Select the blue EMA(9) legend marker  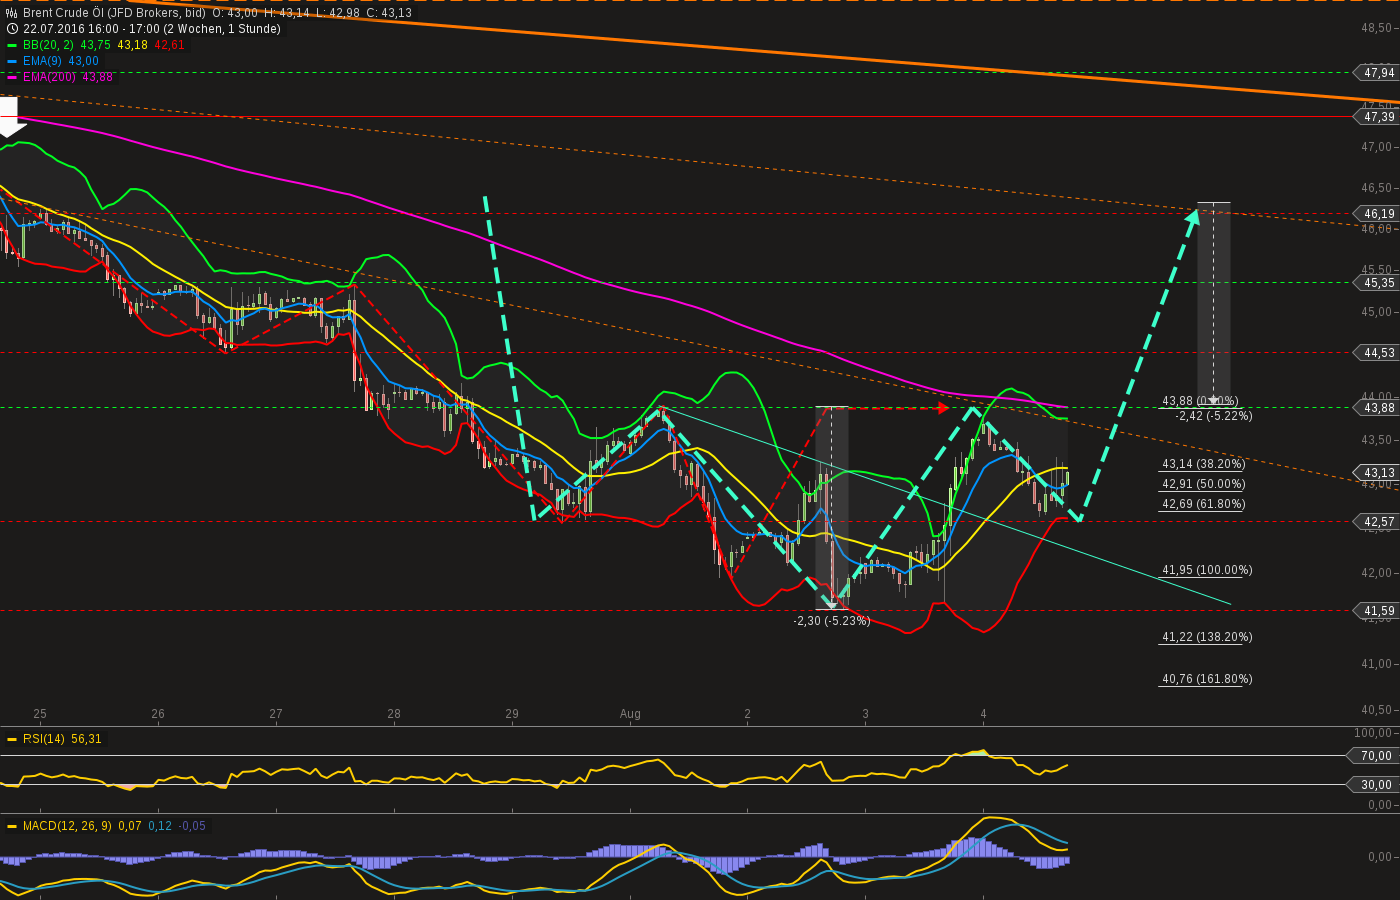(12, 61)
